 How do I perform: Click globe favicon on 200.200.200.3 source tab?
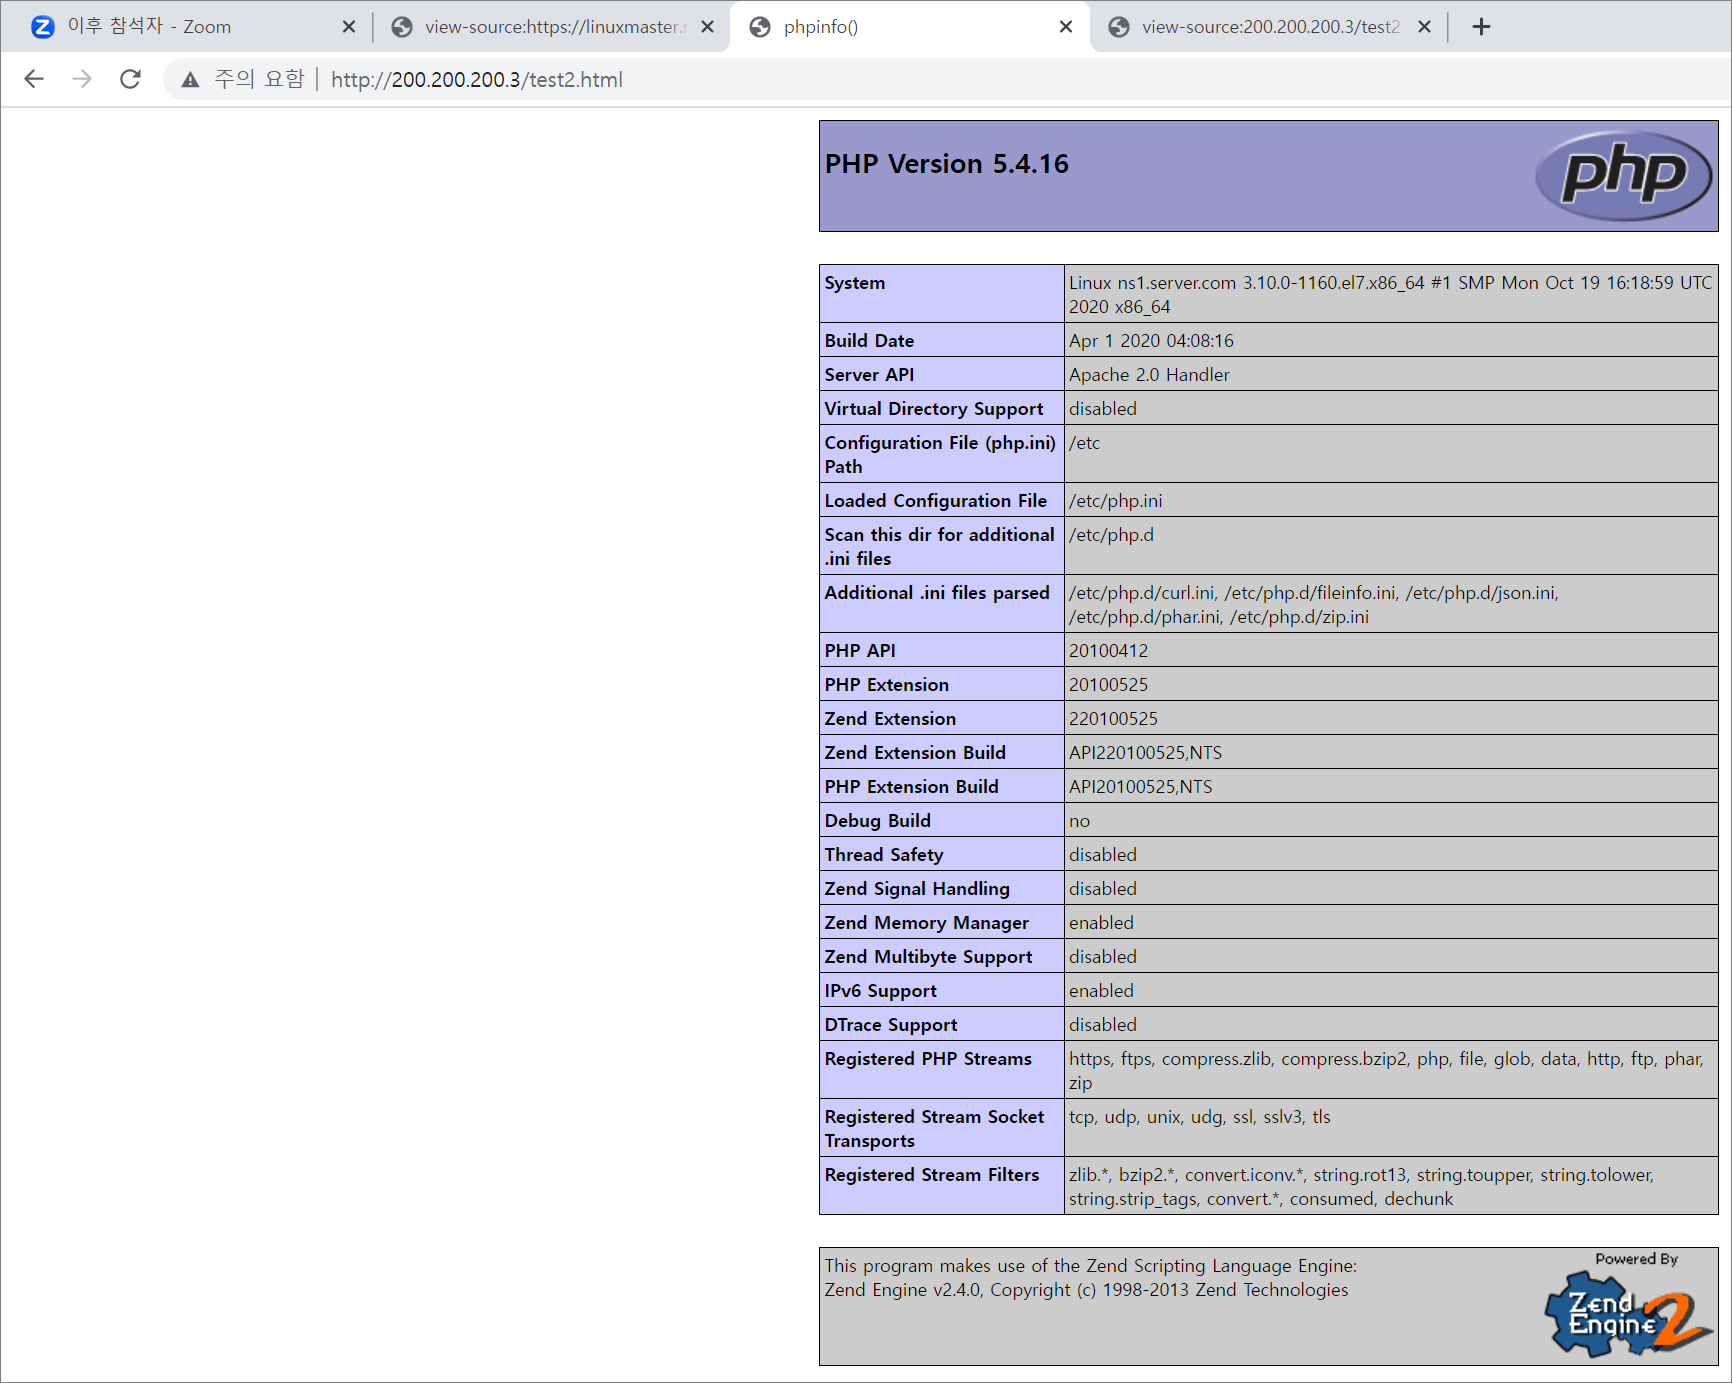(x=1119, y=27)
